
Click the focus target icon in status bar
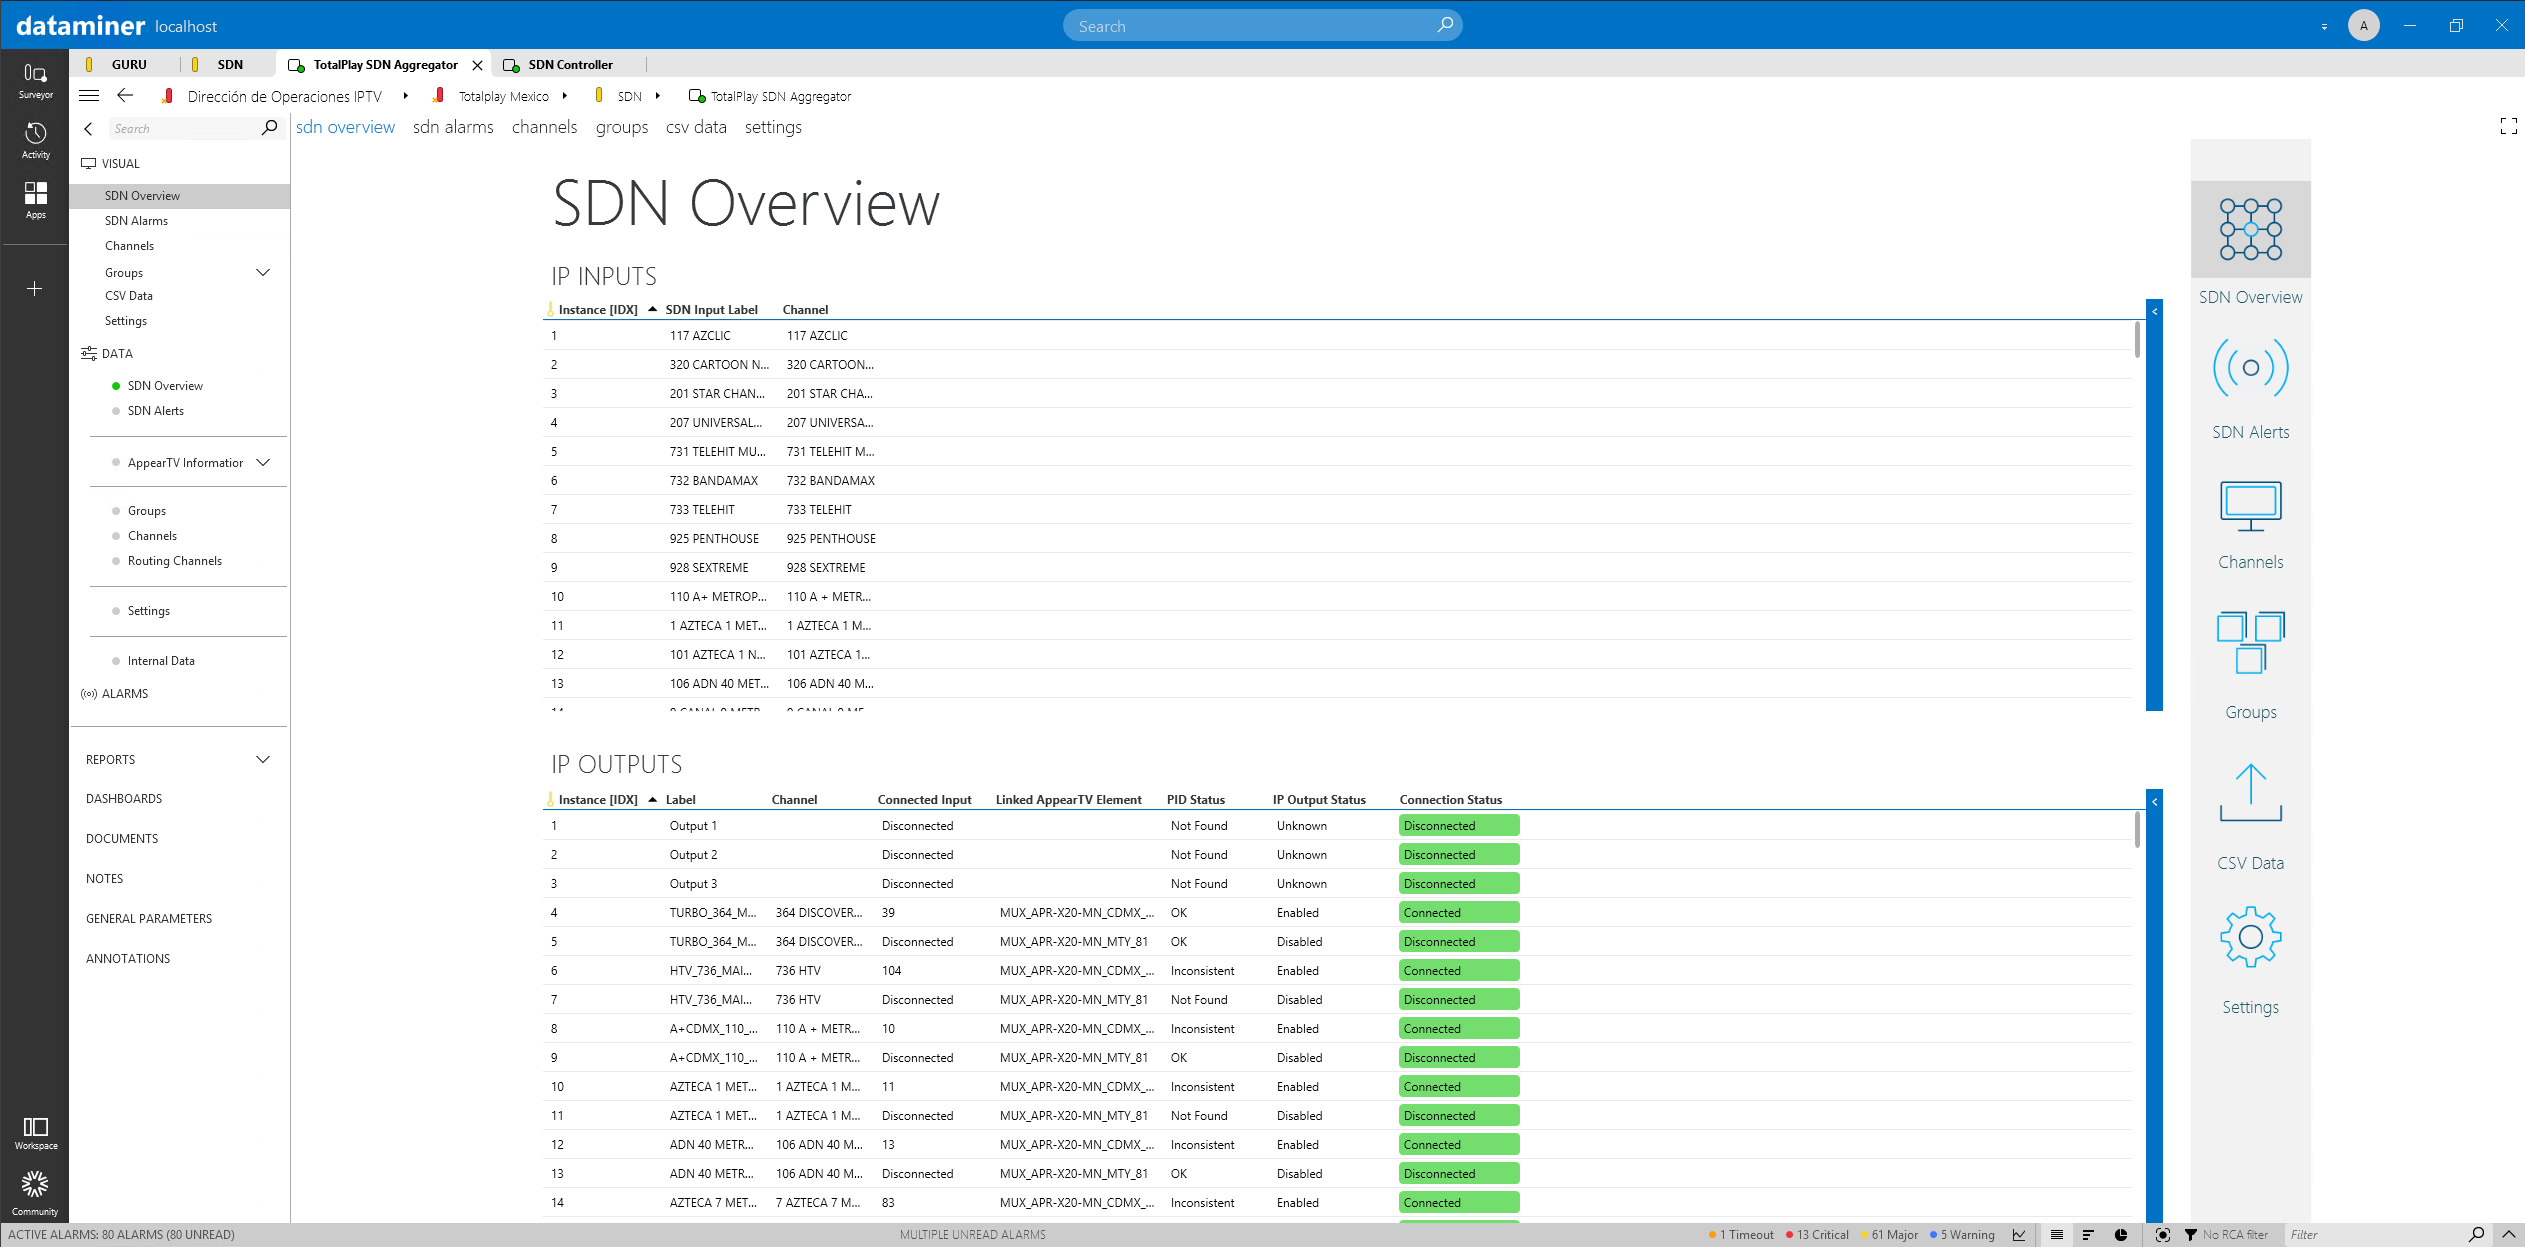pos(2162,1235)
